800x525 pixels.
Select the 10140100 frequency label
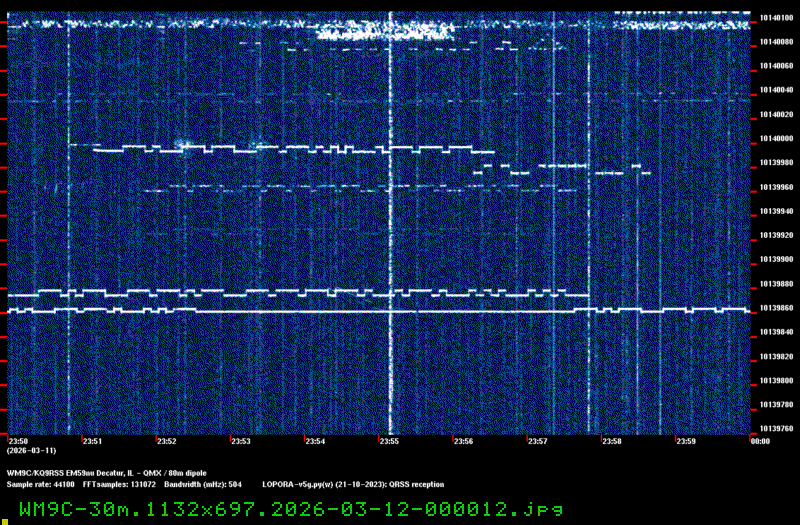(776, 17)
